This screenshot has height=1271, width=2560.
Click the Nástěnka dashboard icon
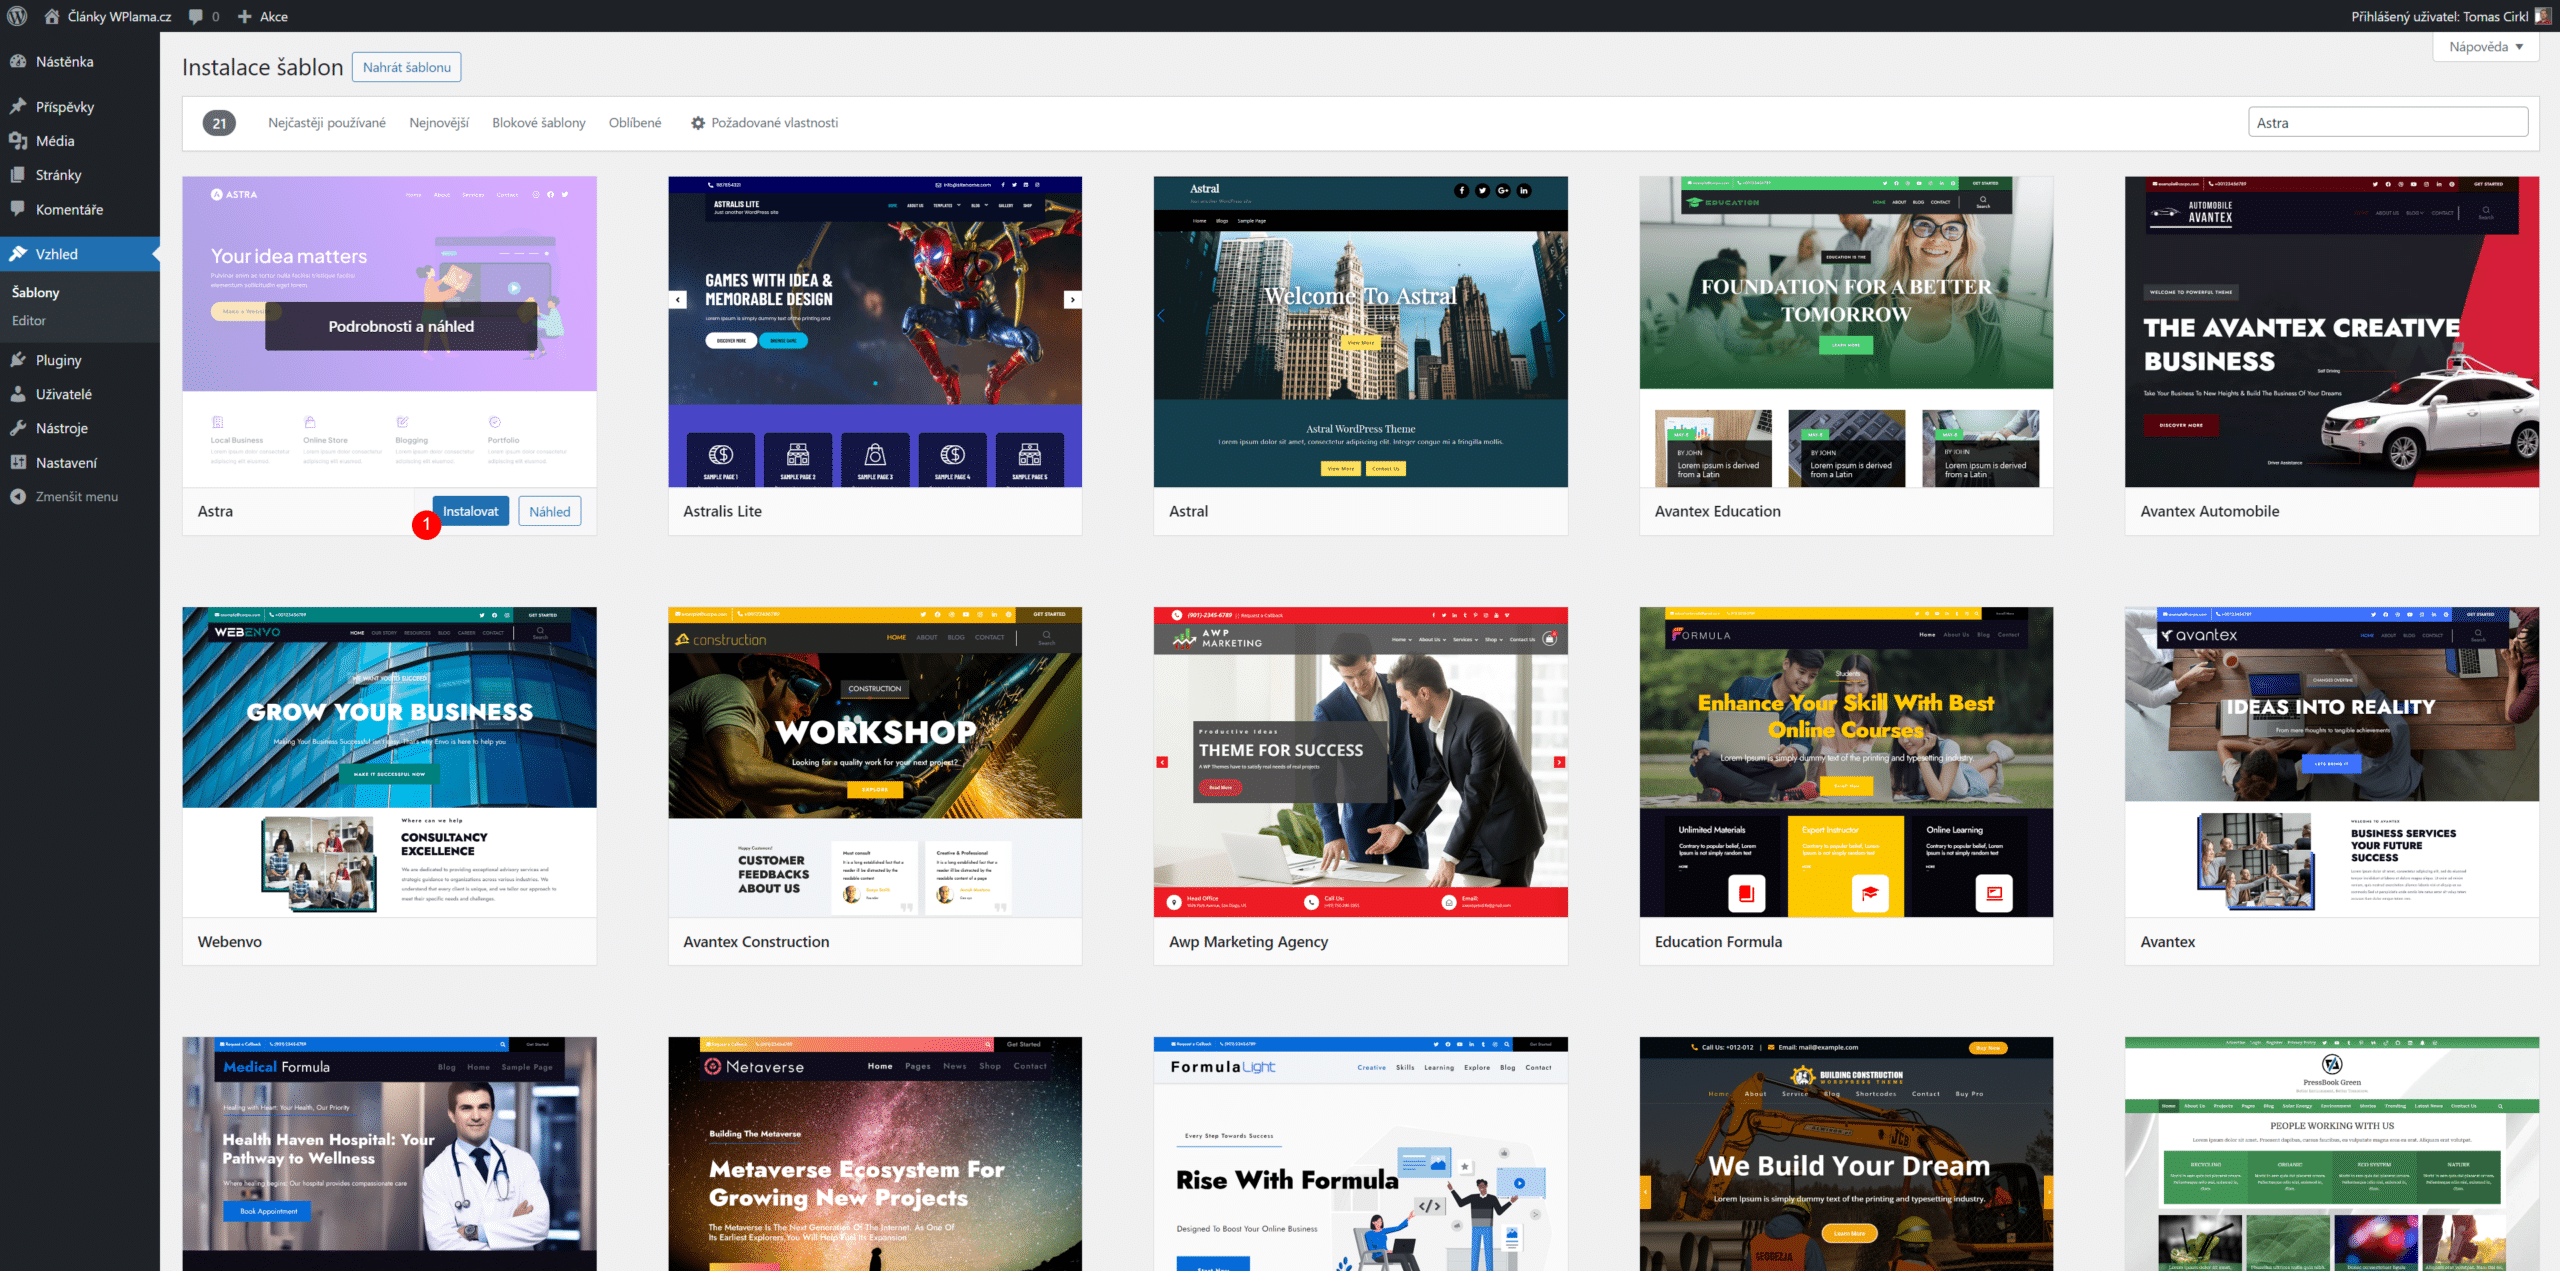pyautogui.click(x=18, y=61)
